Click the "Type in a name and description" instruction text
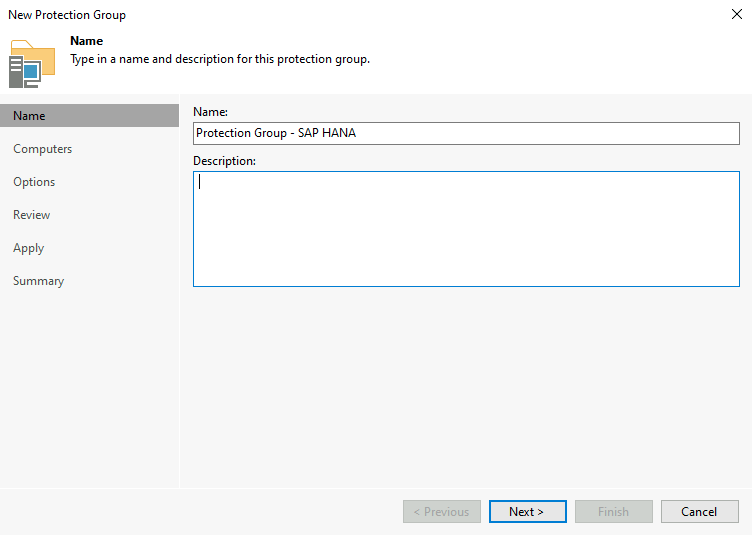This screenshot has width=752, height=535. 220,59
